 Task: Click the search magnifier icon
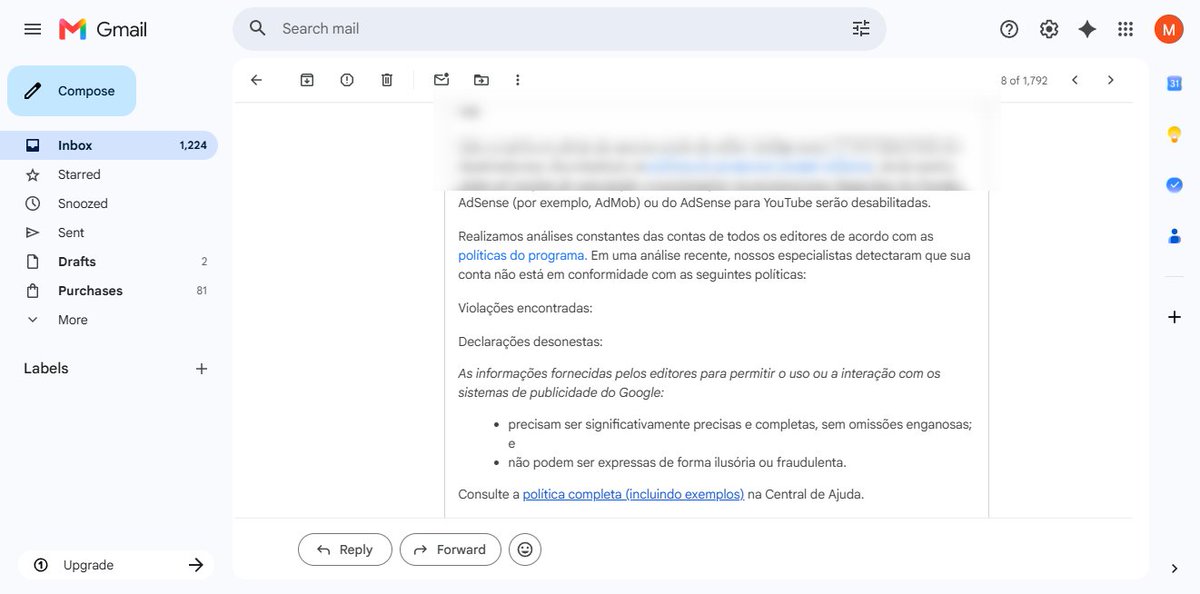[258, 28]
